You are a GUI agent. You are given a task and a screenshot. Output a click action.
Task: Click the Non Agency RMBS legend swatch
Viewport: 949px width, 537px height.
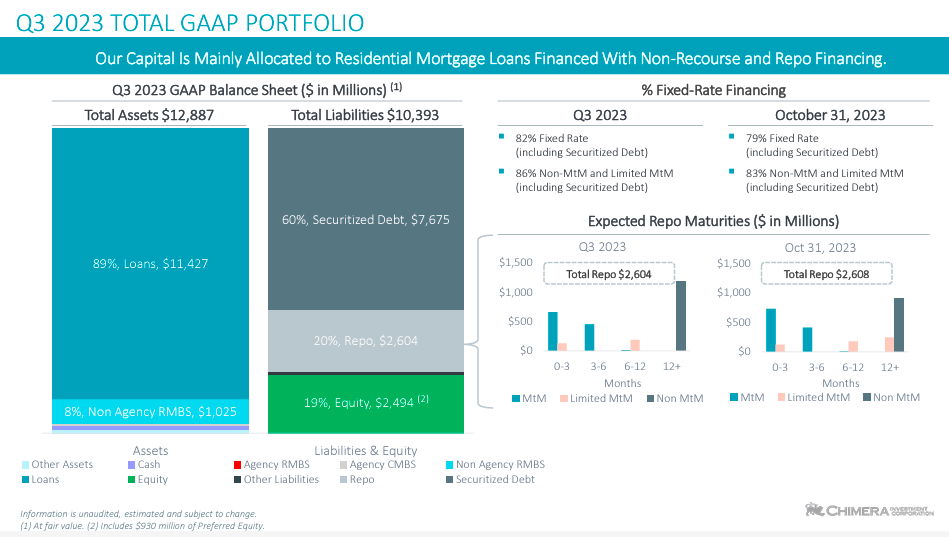(x=450, y=465)
